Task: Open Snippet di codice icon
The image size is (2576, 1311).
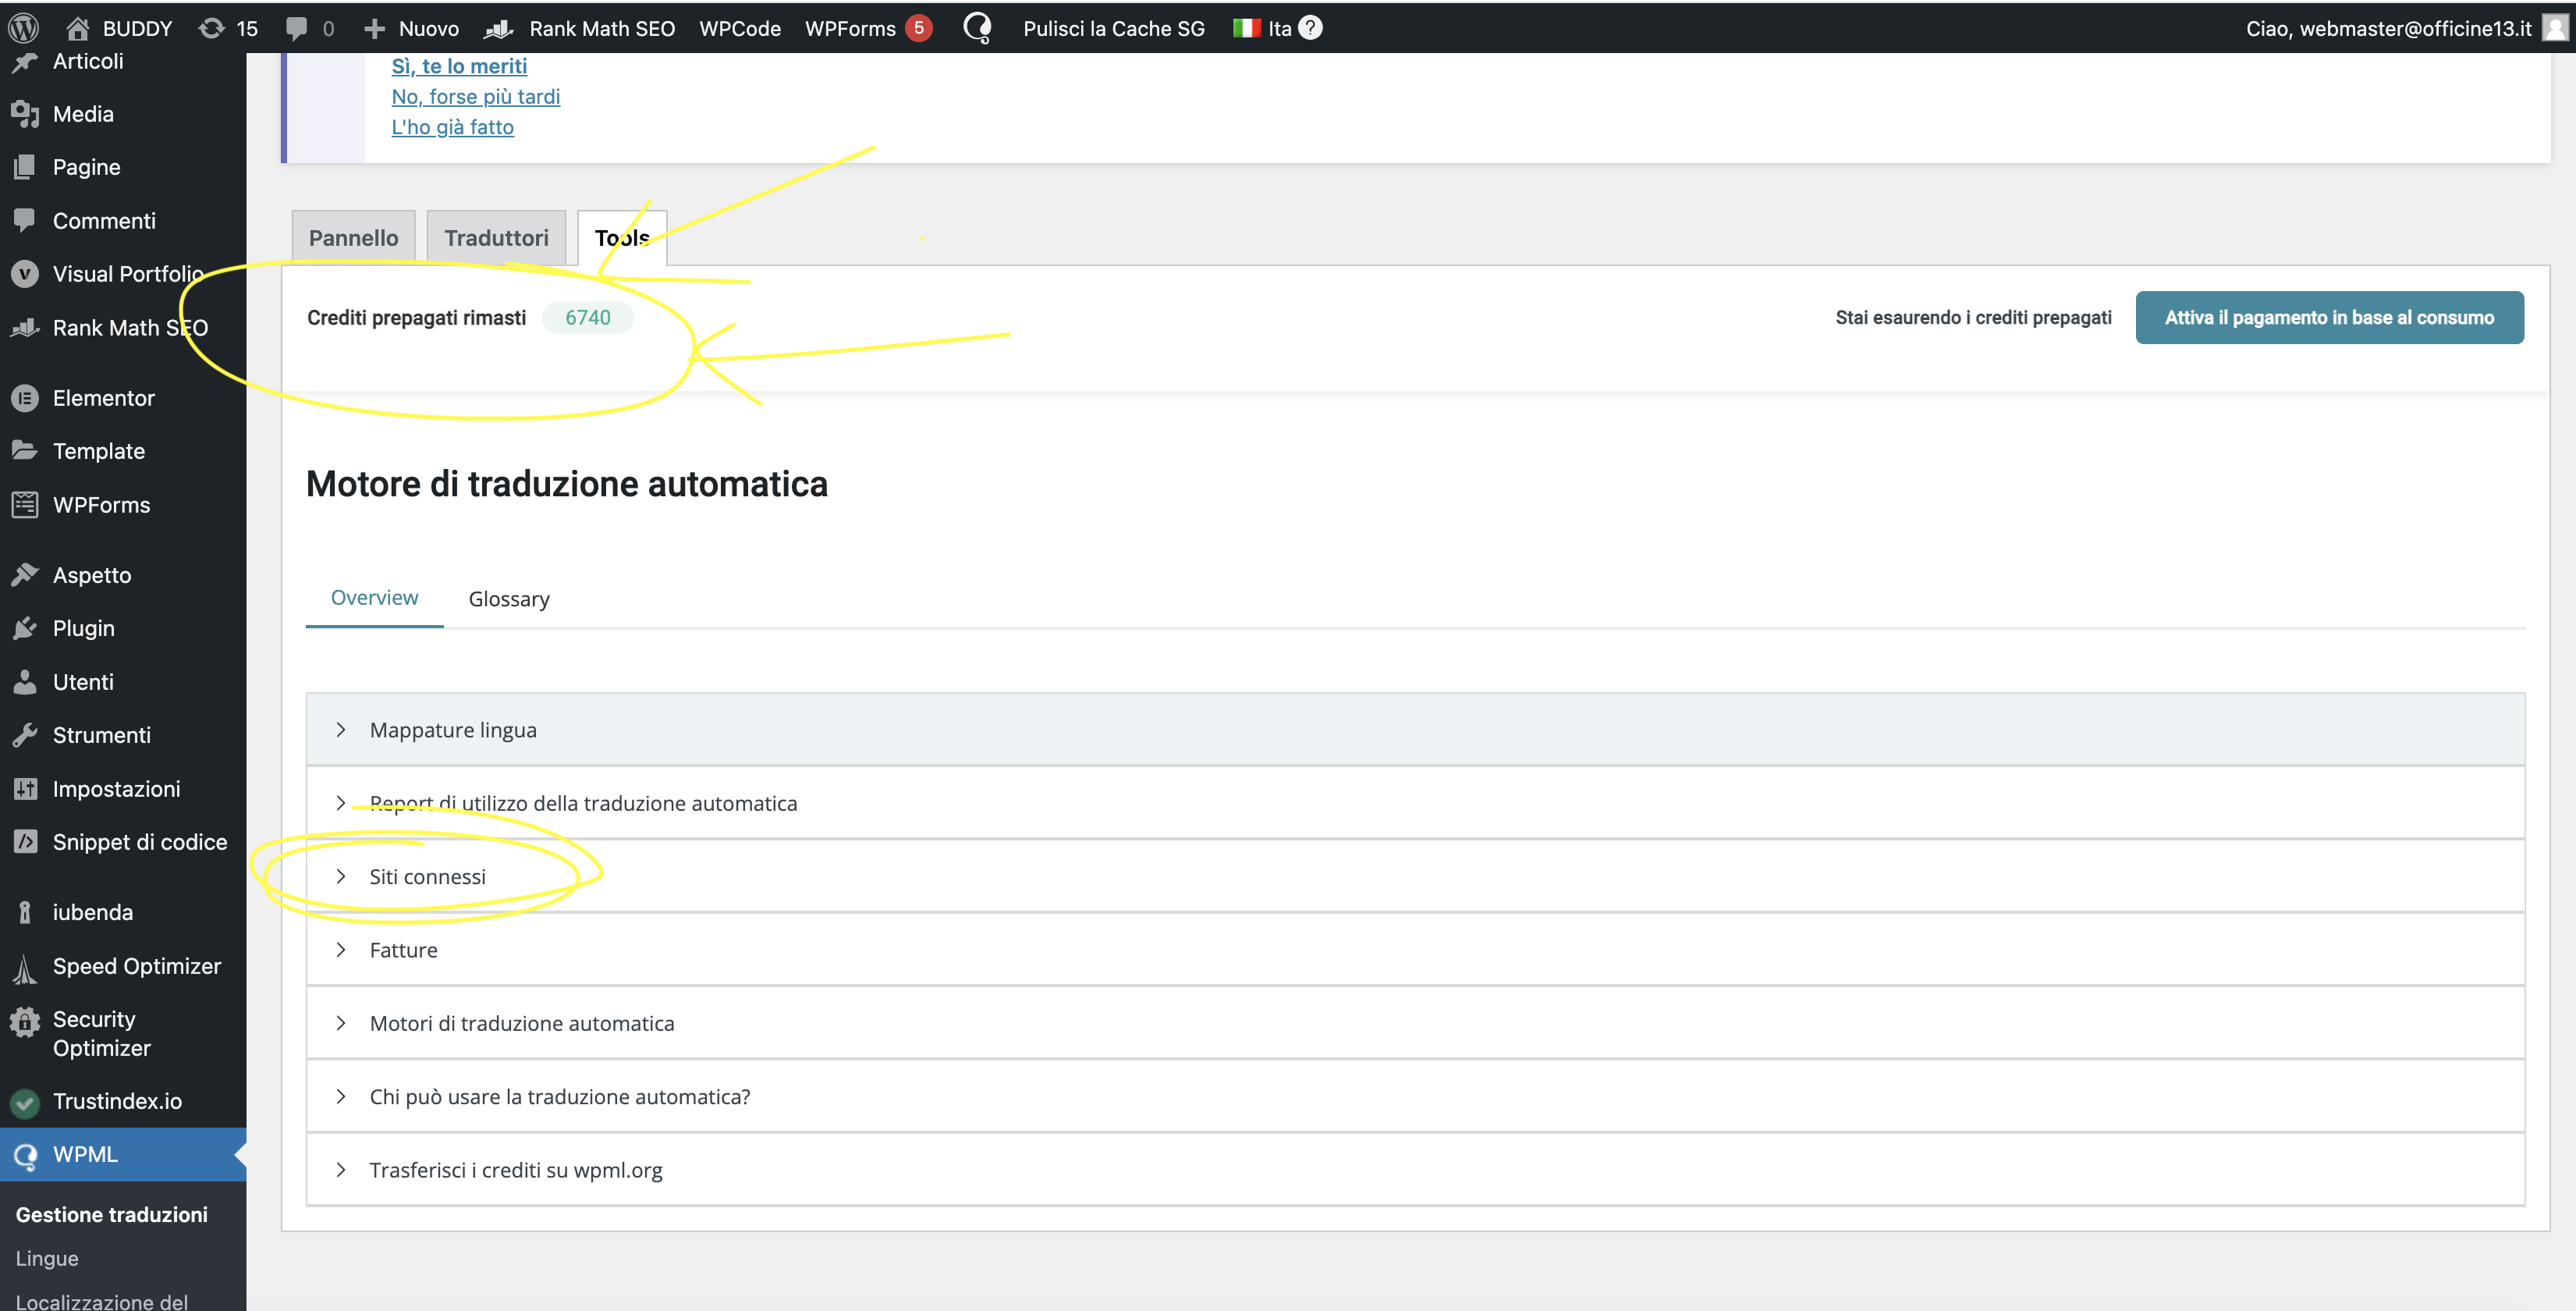Action: (25, 842)
